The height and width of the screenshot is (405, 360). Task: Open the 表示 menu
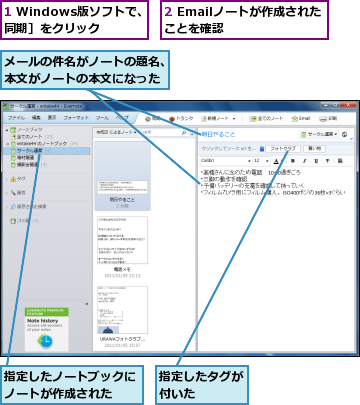pyautogui.click(x=52, y=118)
